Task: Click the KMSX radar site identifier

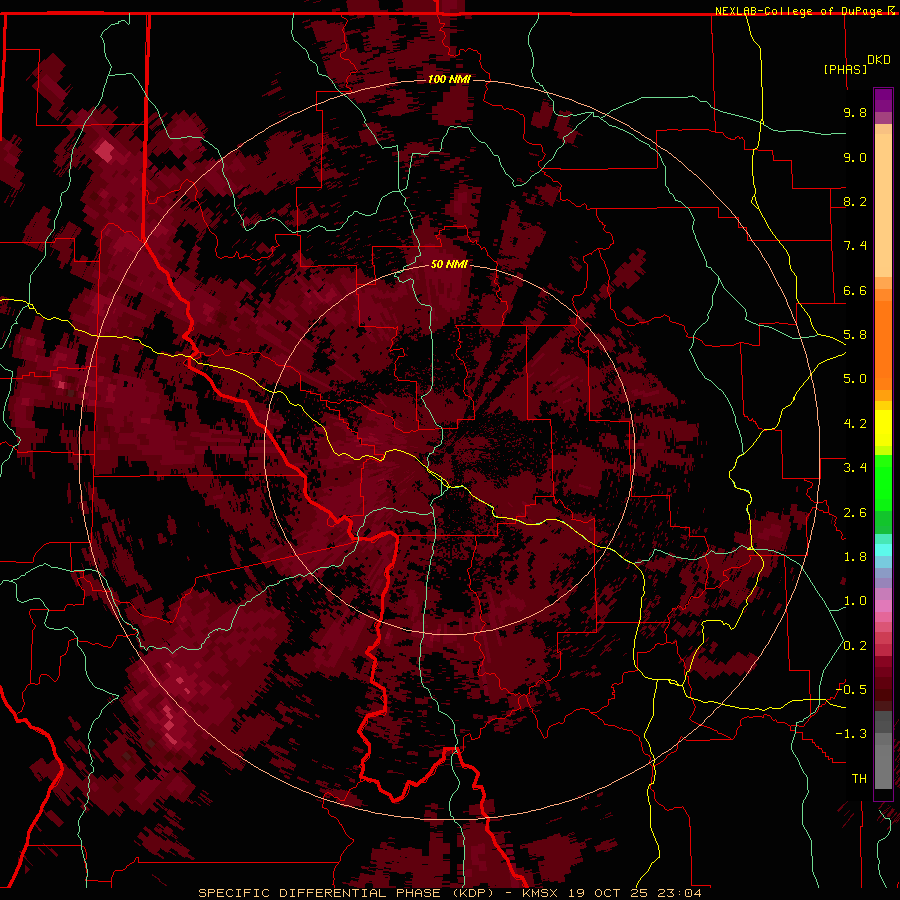Action: click(542, 893)
